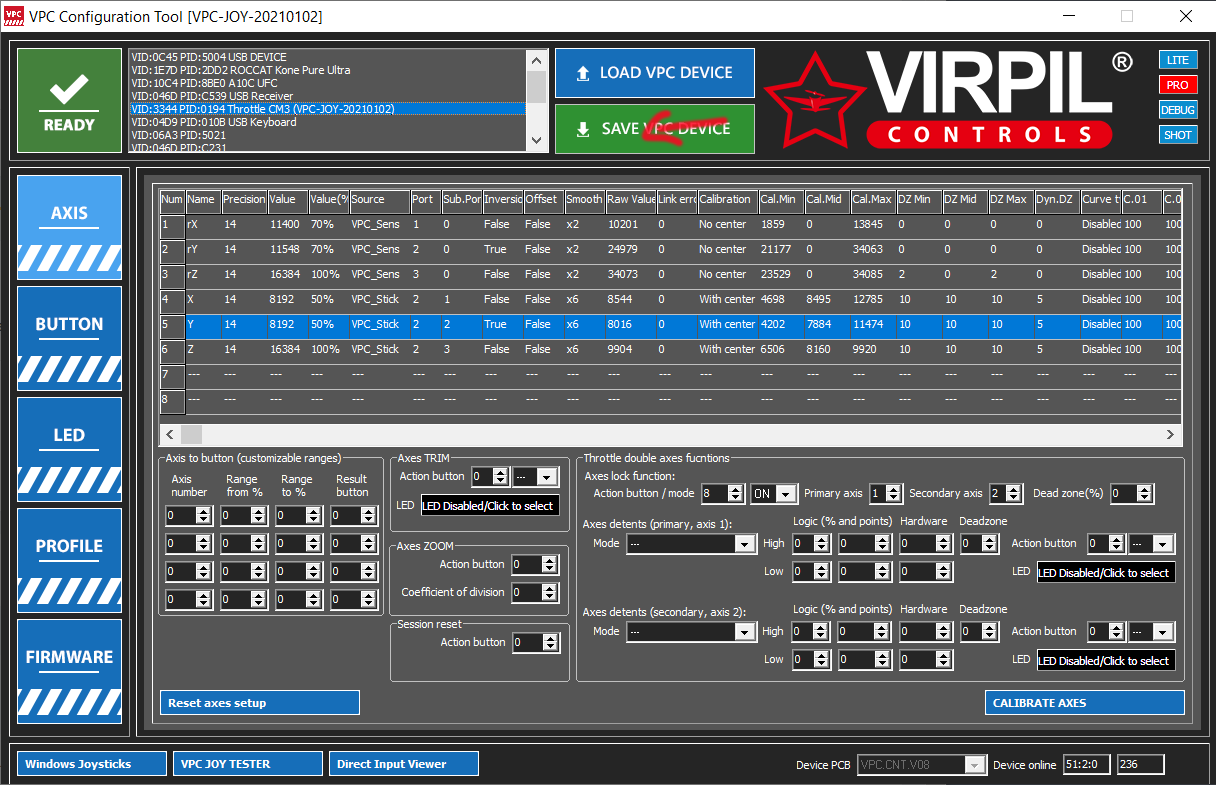Click the upload arrow on LOAD VPC DEVICE
Screen dimensions: 1216x785
click(x=583, y=73)
